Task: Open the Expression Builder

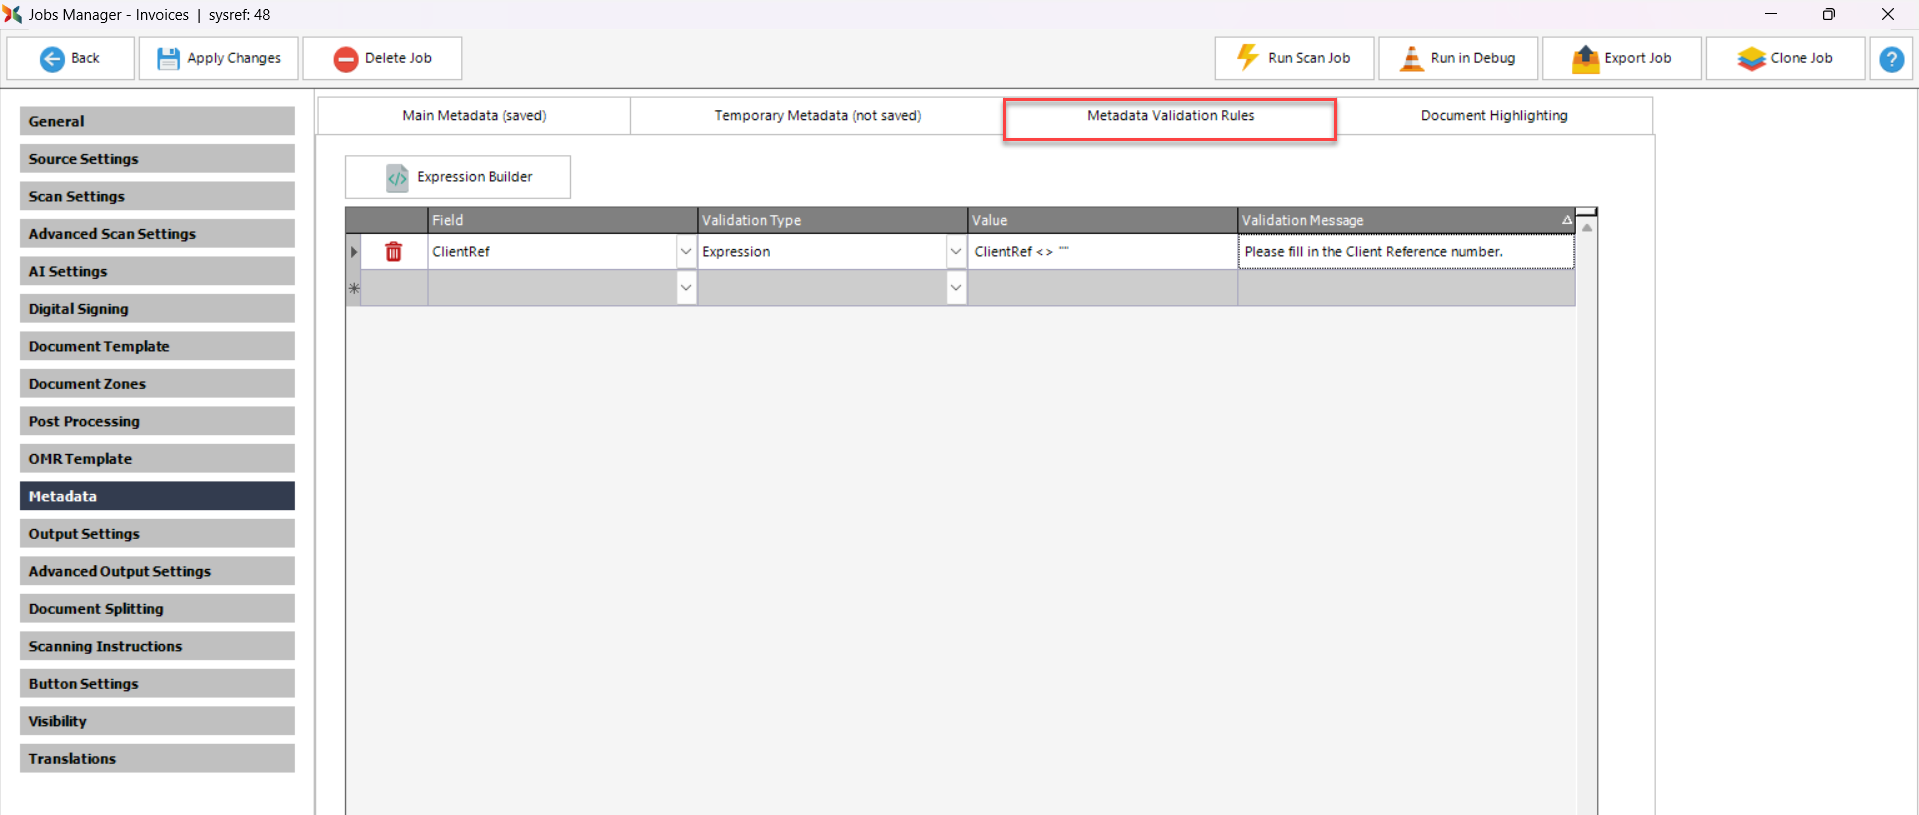Action: pos(458,177)
